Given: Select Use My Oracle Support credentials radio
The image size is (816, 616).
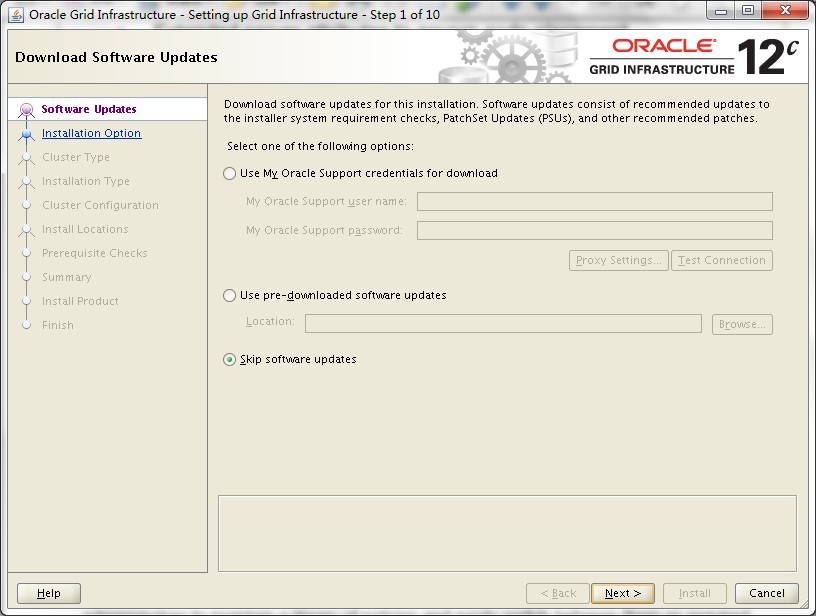Looking at the screenshot, I should point(230,173).
